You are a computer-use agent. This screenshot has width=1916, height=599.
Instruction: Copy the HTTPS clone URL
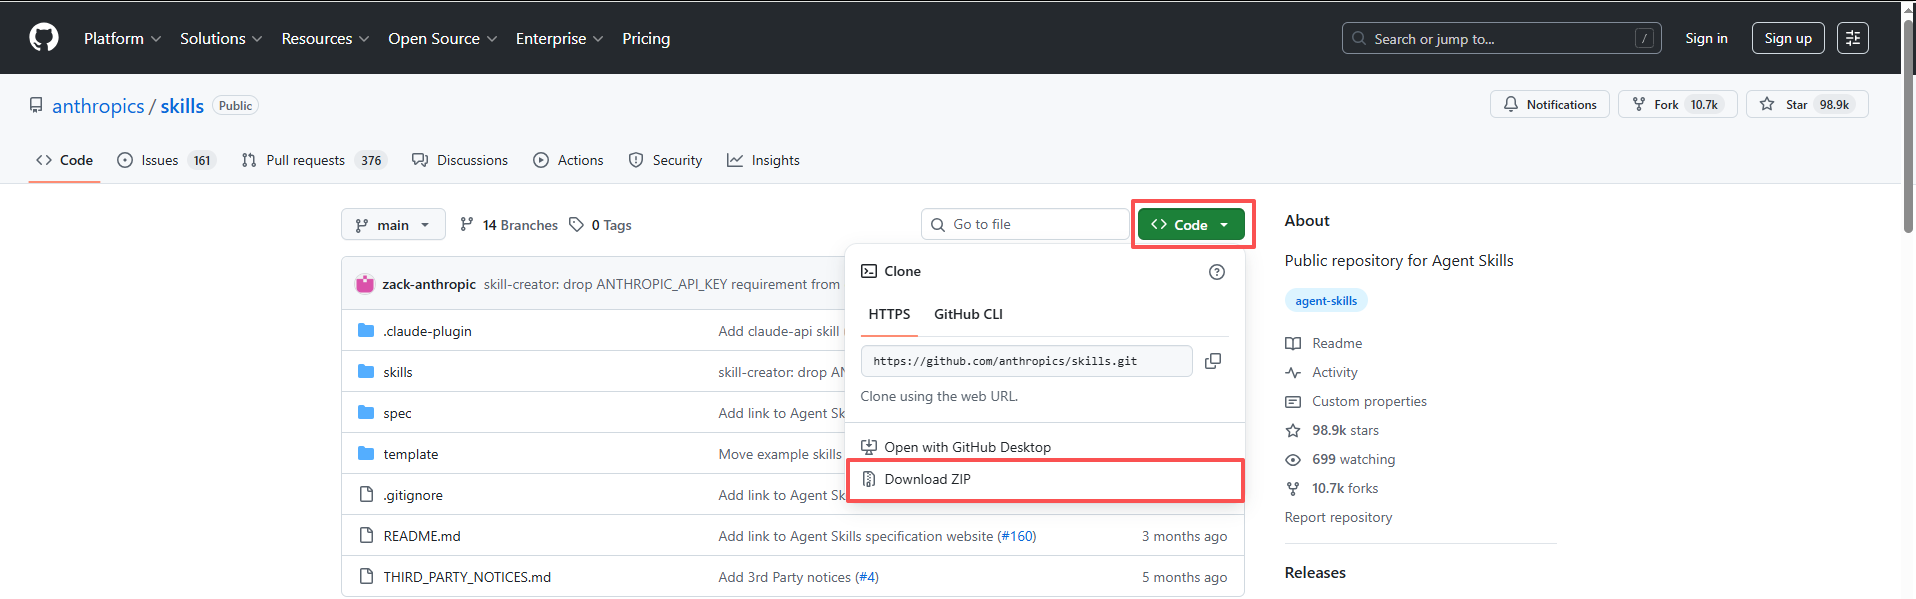[1213, 361]
